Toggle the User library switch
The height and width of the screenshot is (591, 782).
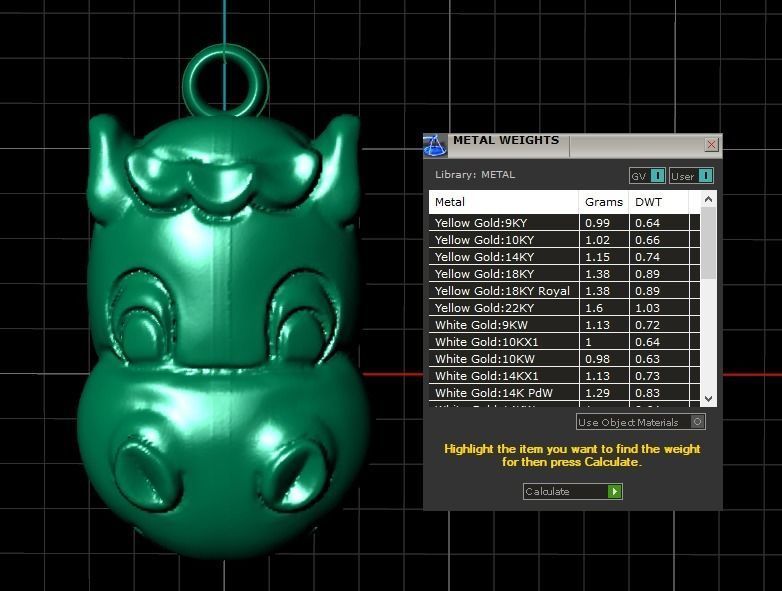705,176
